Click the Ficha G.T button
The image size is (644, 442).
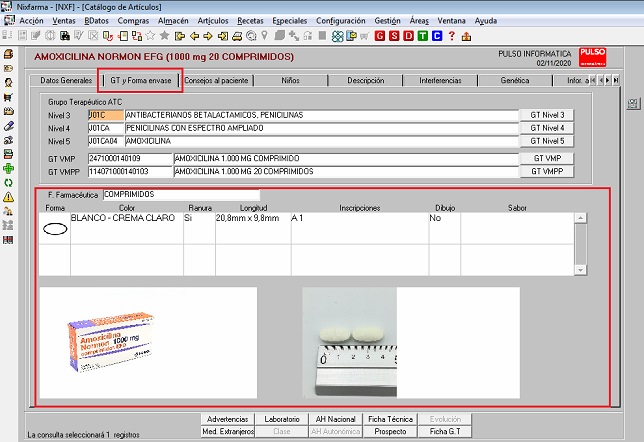[445, 431]
